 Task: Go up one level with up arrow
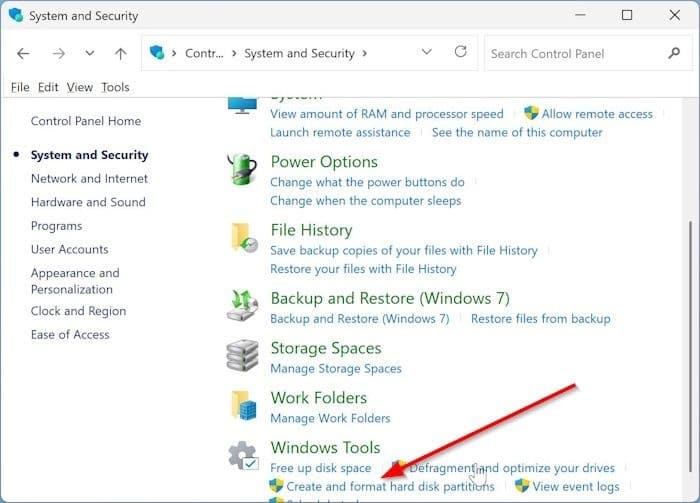tap(121, 53)
